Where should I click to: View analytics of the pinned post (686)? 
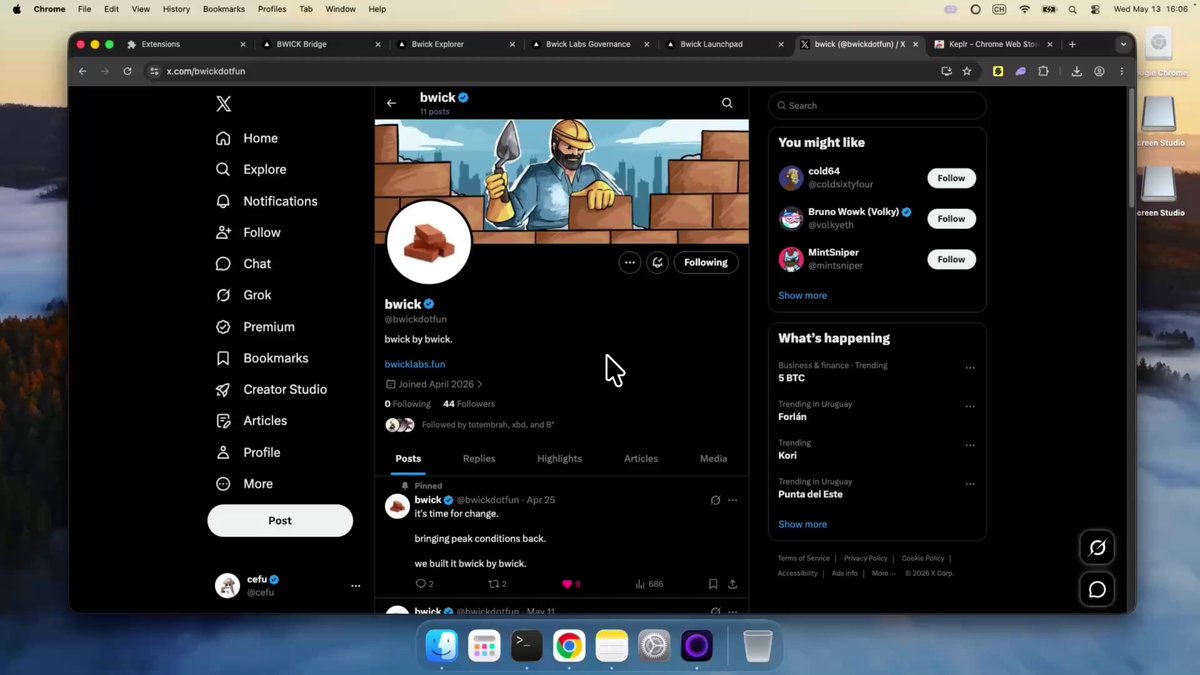coord(649,584)
